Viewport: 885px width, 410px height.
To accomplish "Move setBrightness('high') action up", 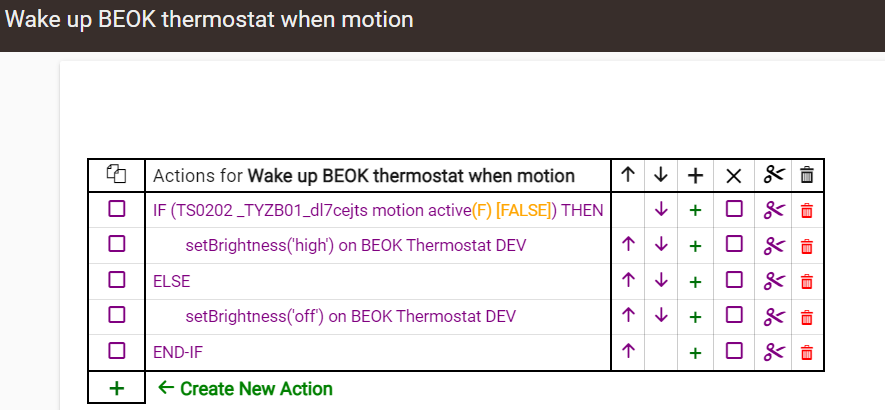I will pos(628,245).
